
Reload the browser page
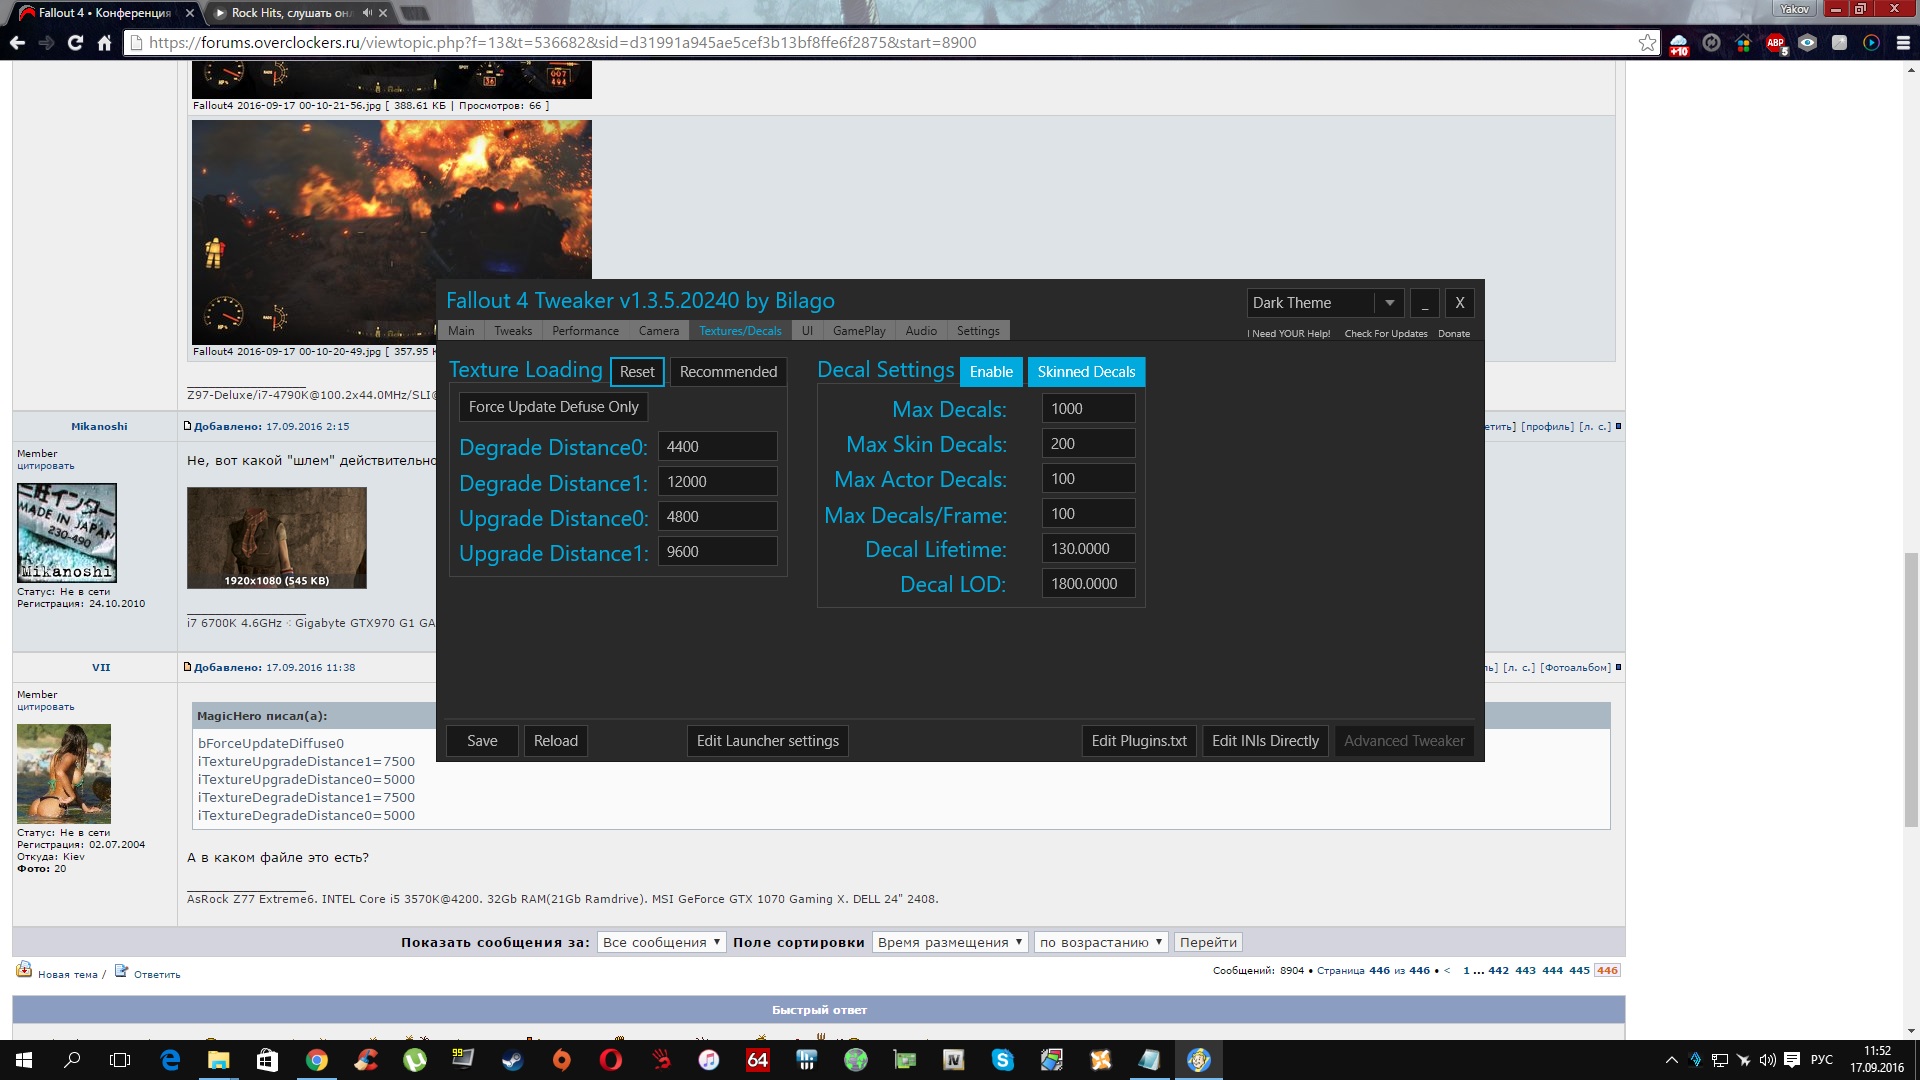point(75,43)
